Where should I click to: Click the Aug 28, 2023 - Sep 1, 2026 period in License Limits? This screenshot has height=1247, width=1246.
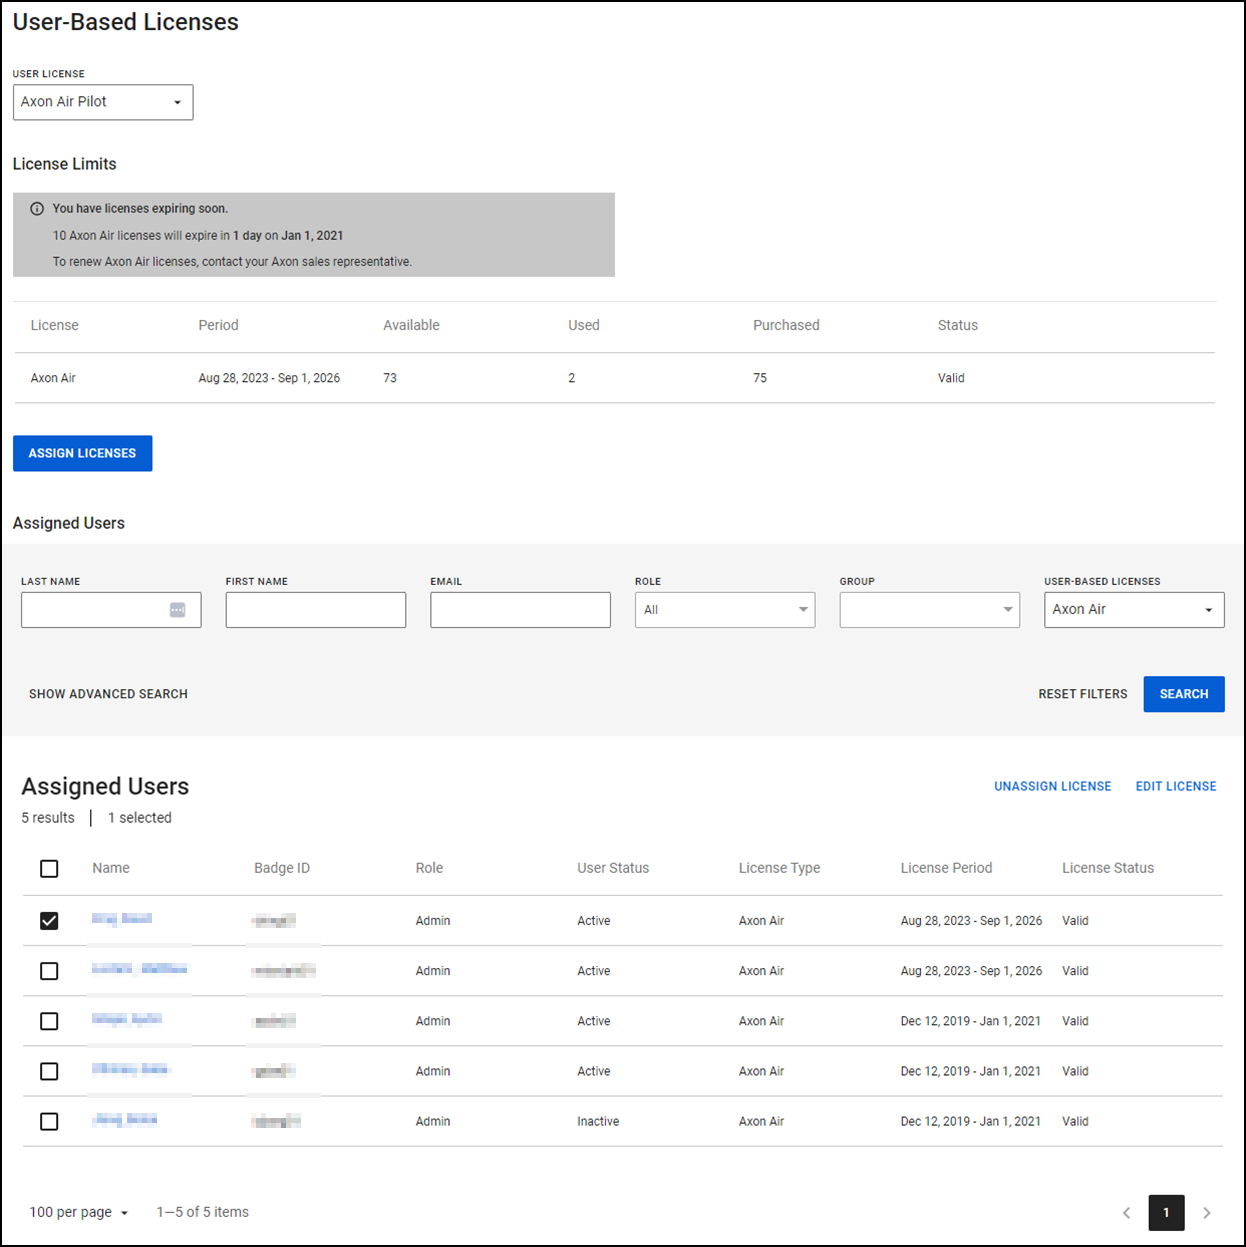[269, 378]
